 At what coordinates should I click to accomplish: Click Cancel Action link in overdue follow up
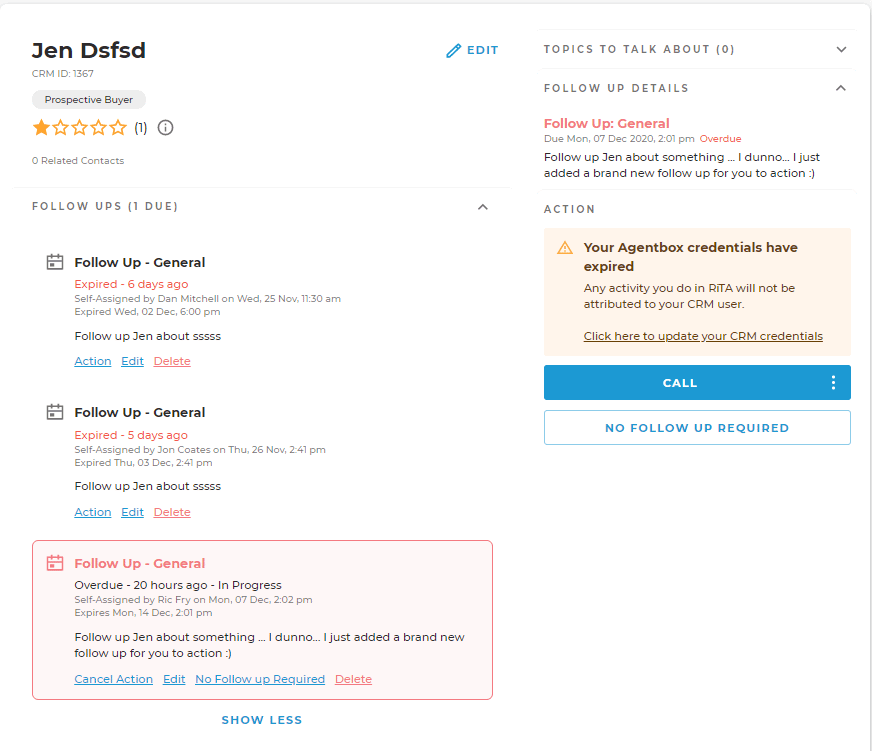click(x=113, y=679)
